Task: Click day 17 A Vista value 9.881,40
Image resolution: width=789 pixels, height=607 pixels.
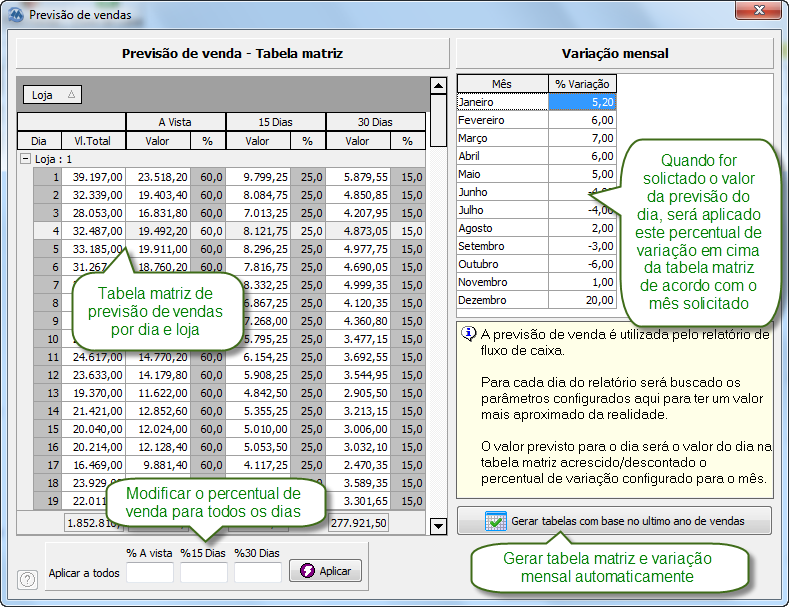Action: point(158,466)
